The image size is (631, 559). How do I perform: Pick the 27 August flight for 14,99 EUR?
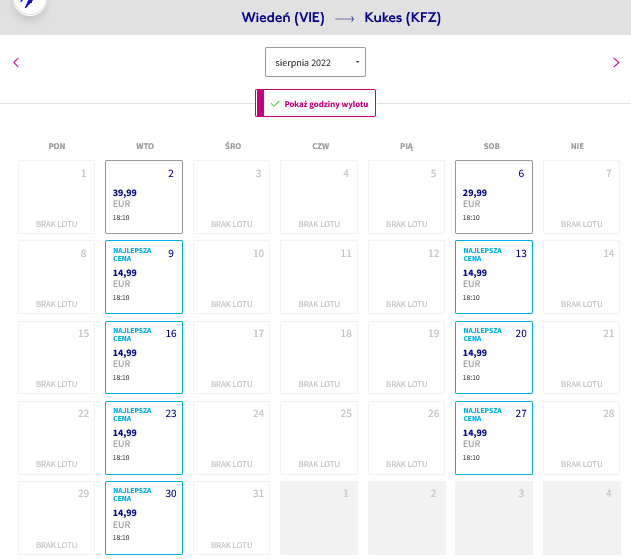click(x=494, y=437)
